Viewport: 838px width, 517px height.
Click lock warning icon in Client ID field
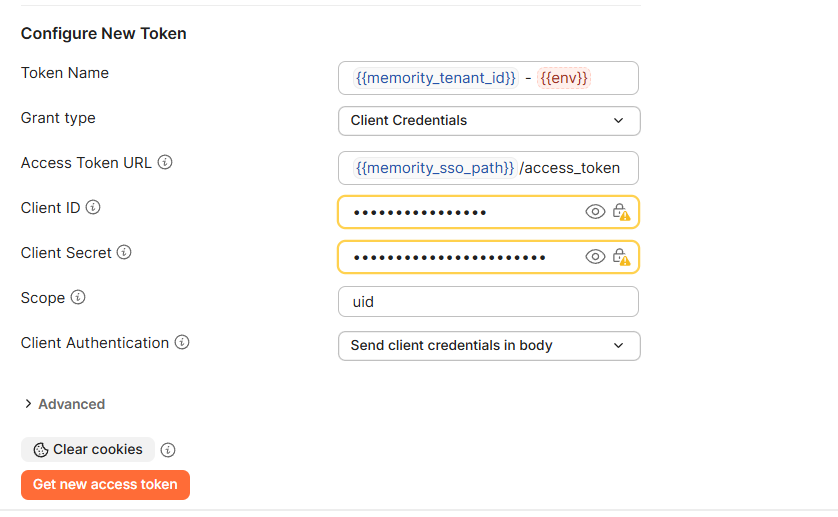pyautogui.click(x=621, y=212)
